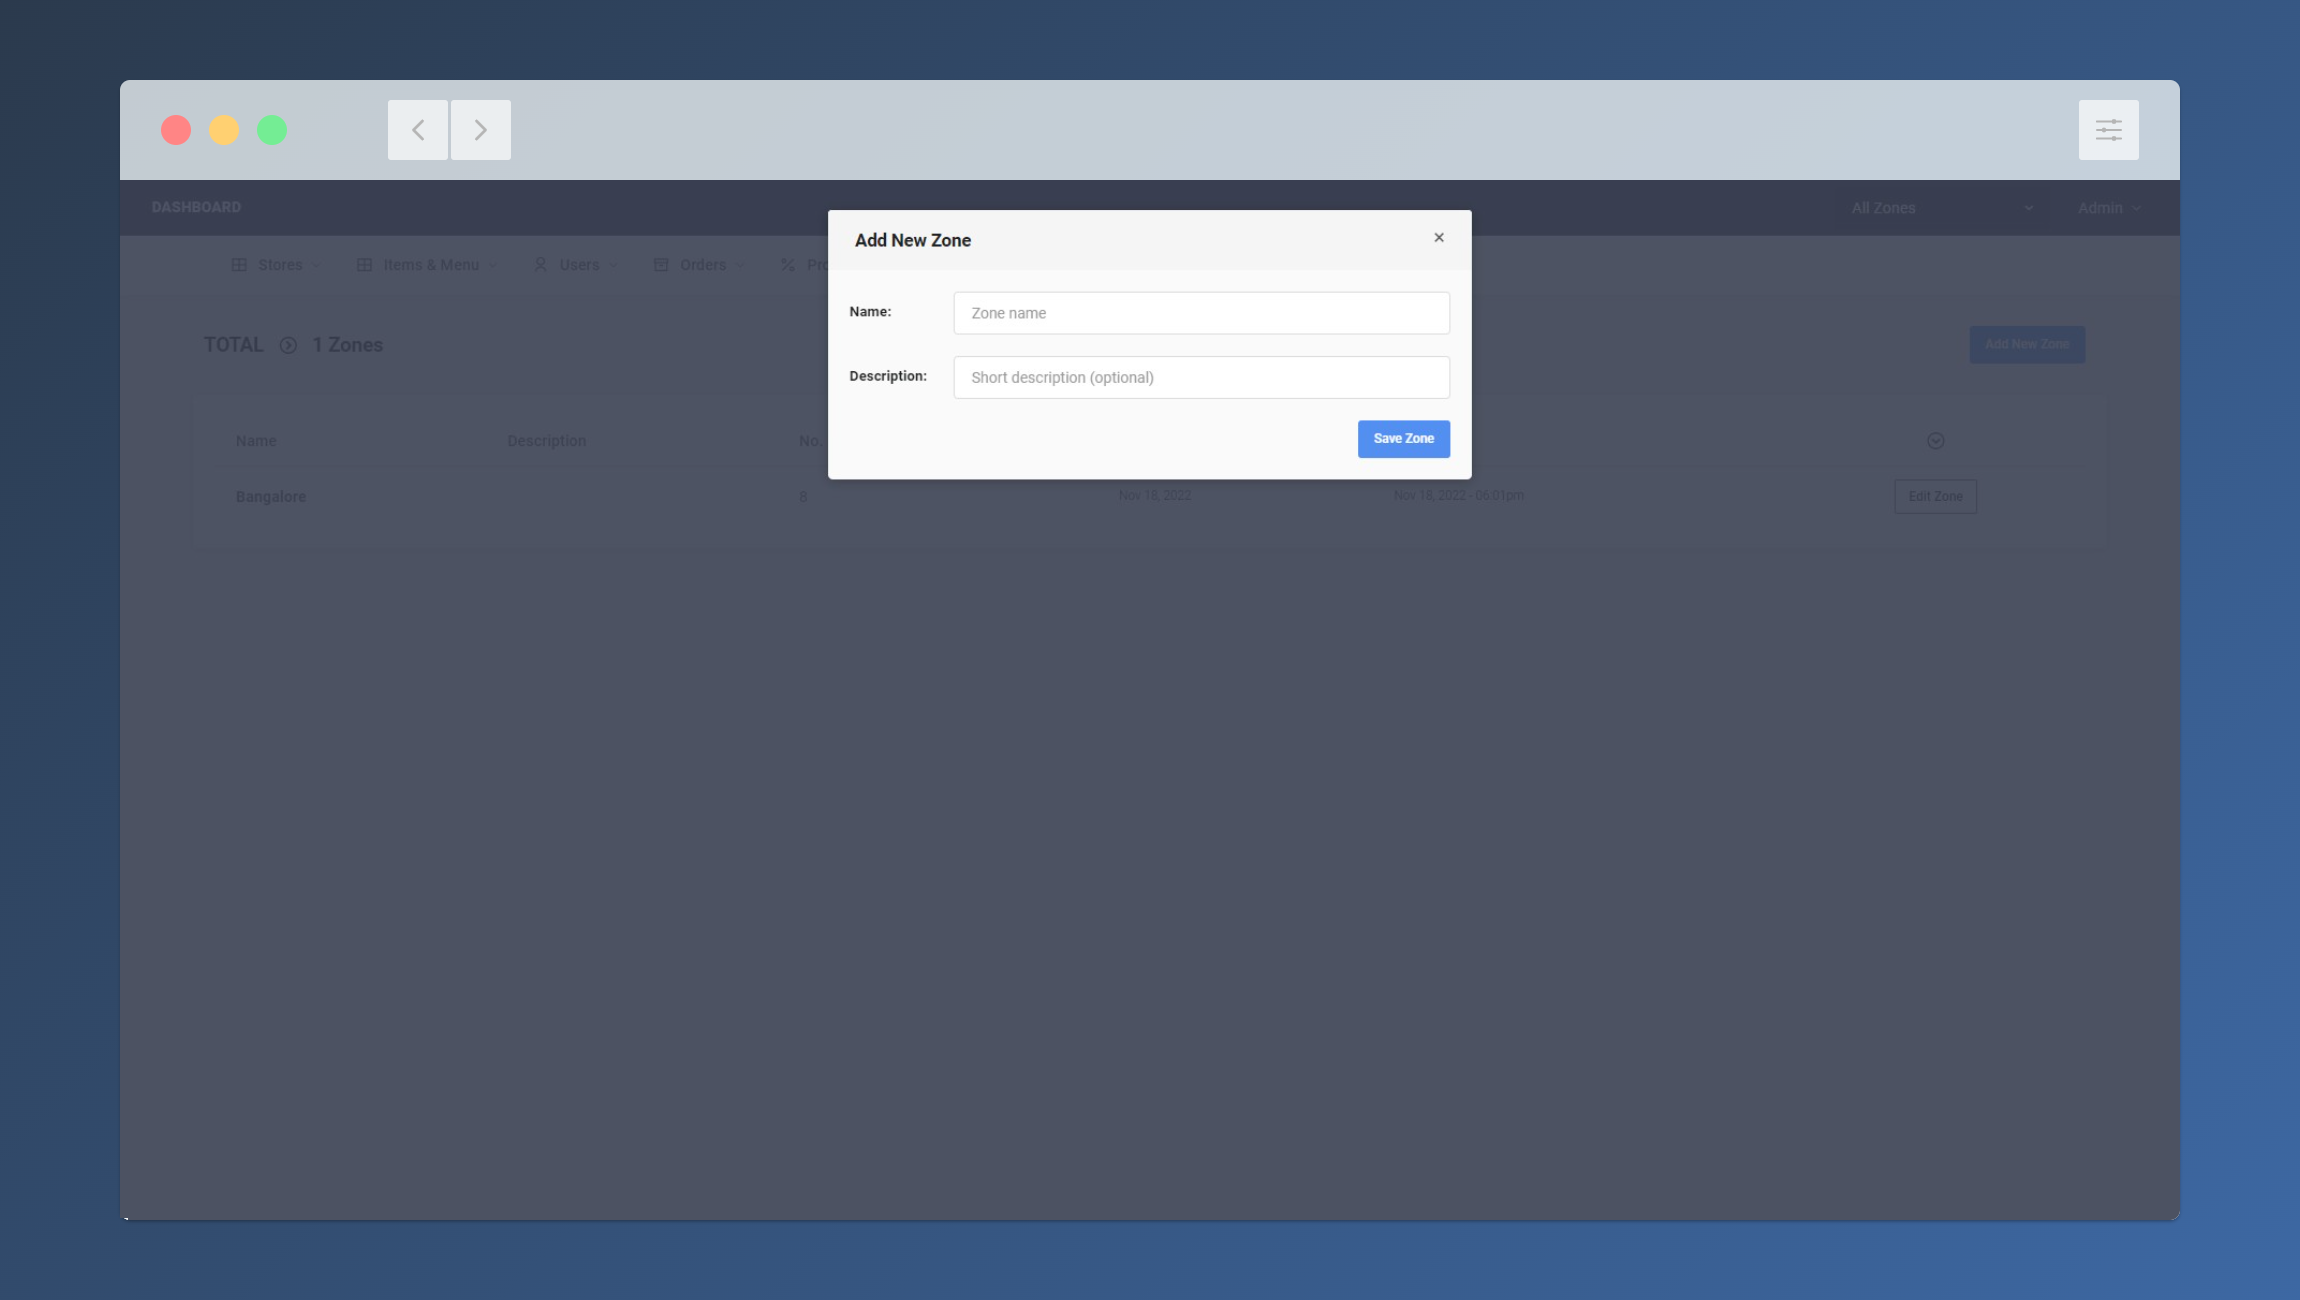Close the Add New Zone dialog
This screenshot has width=2300, height=1300.
1439,237
